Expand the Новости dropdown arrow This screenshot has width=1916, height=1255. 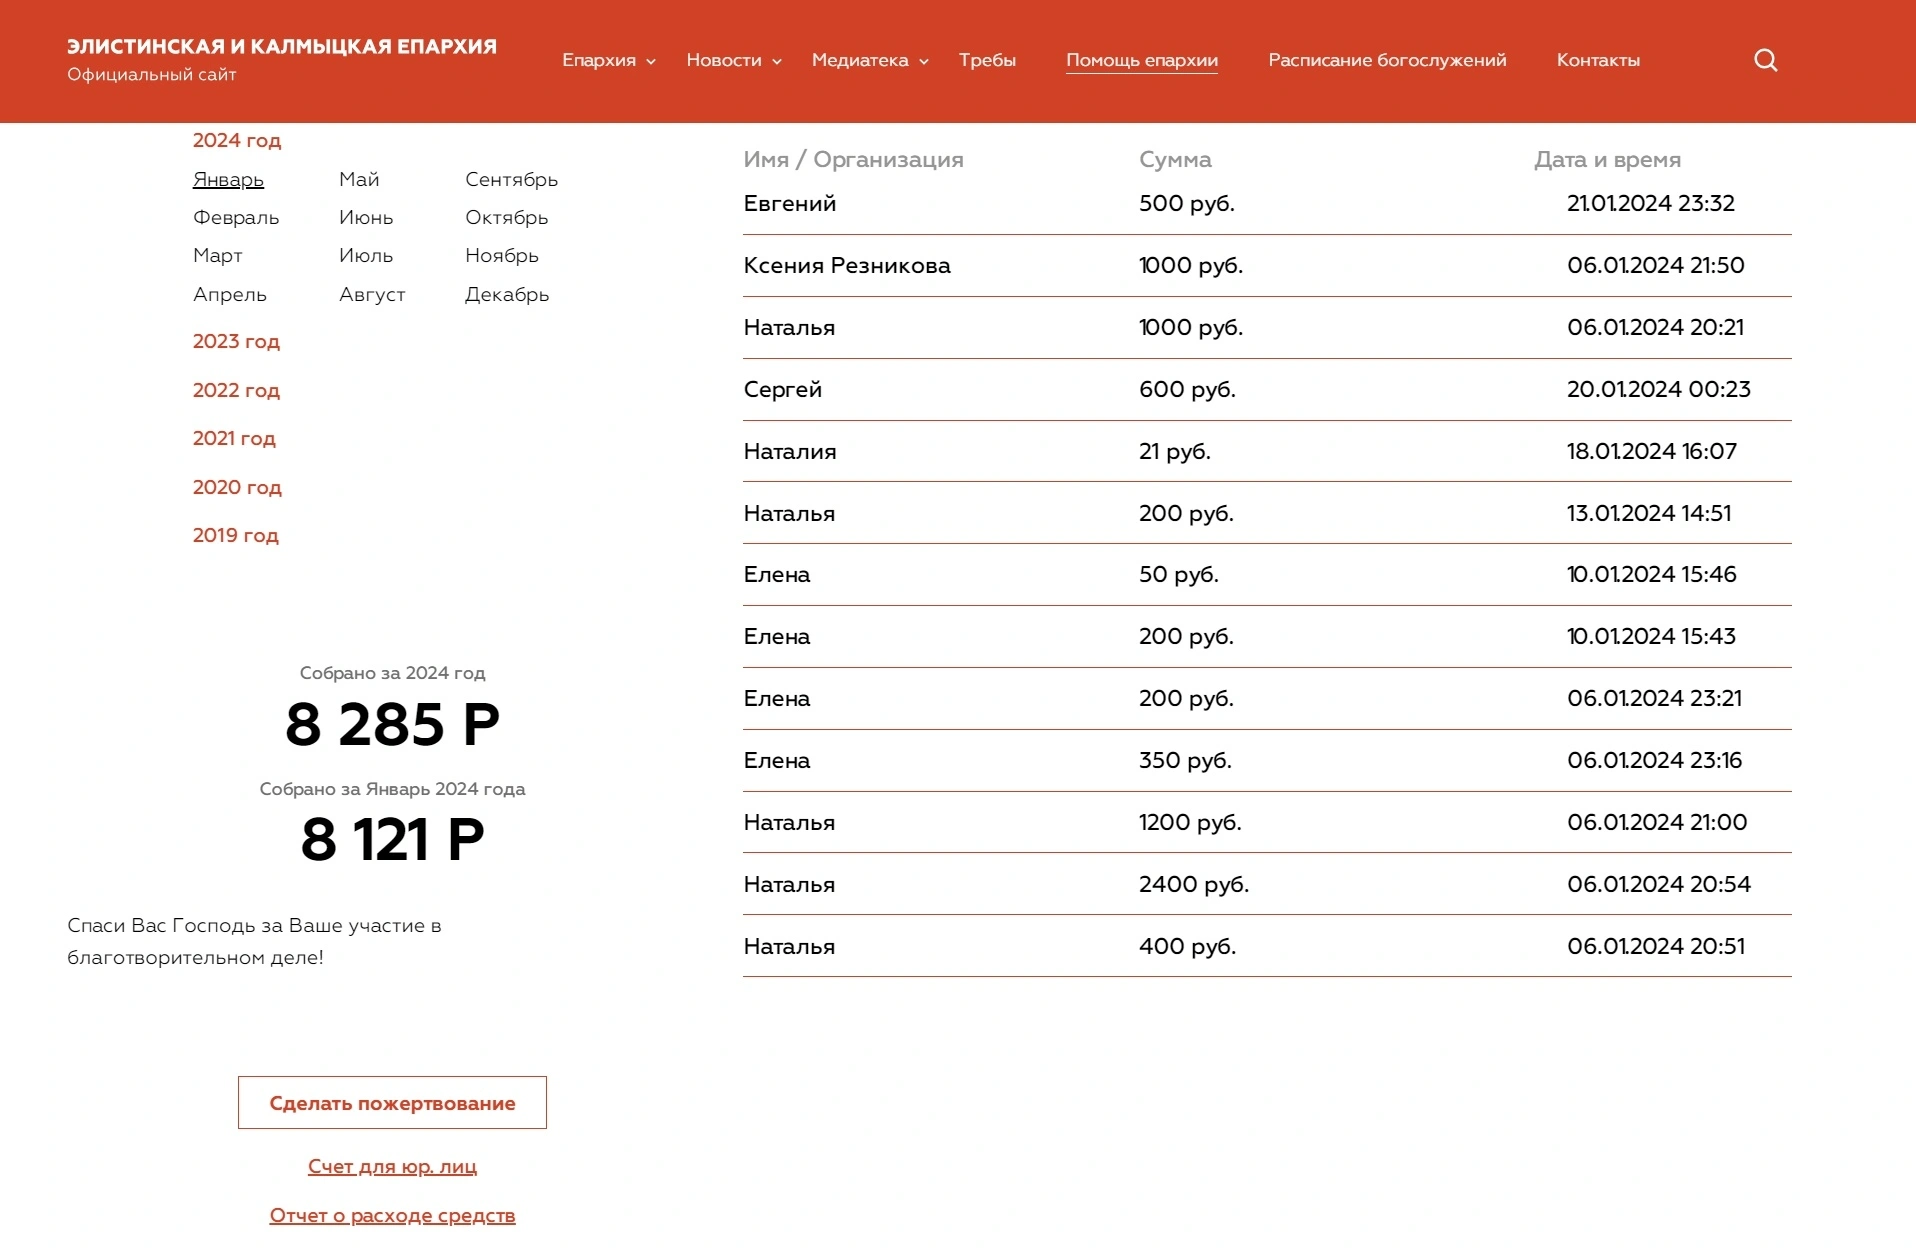[x=777, y=62]
